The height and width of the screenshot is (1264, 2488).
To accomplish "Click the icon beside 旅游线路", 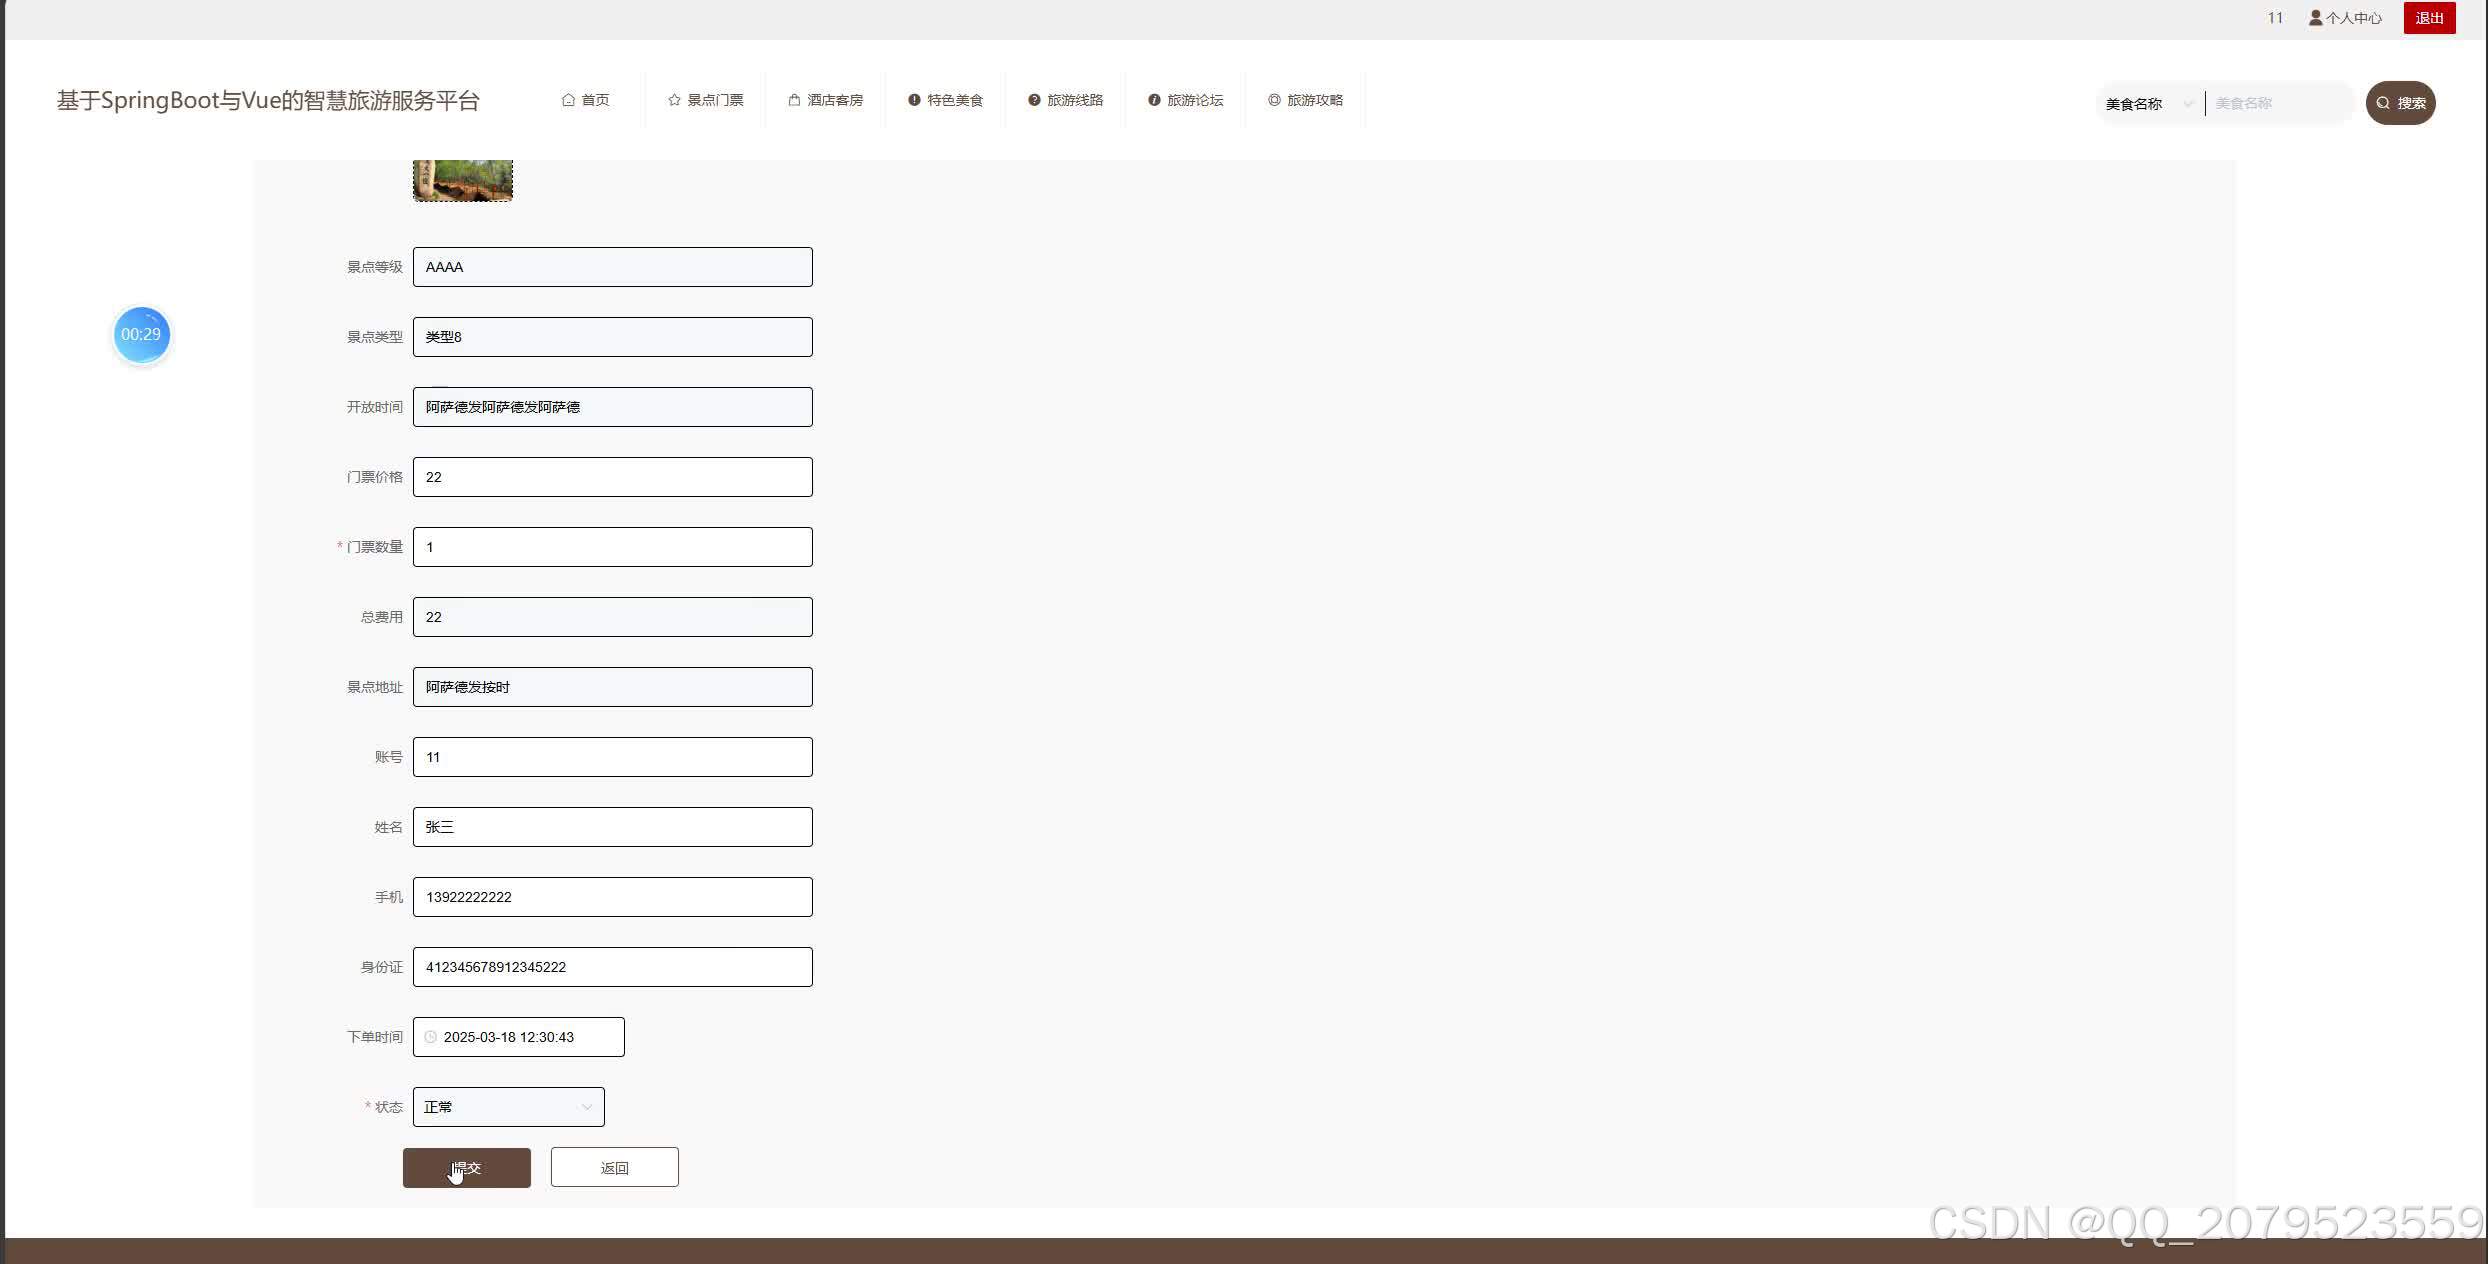I will [1034, 100].
